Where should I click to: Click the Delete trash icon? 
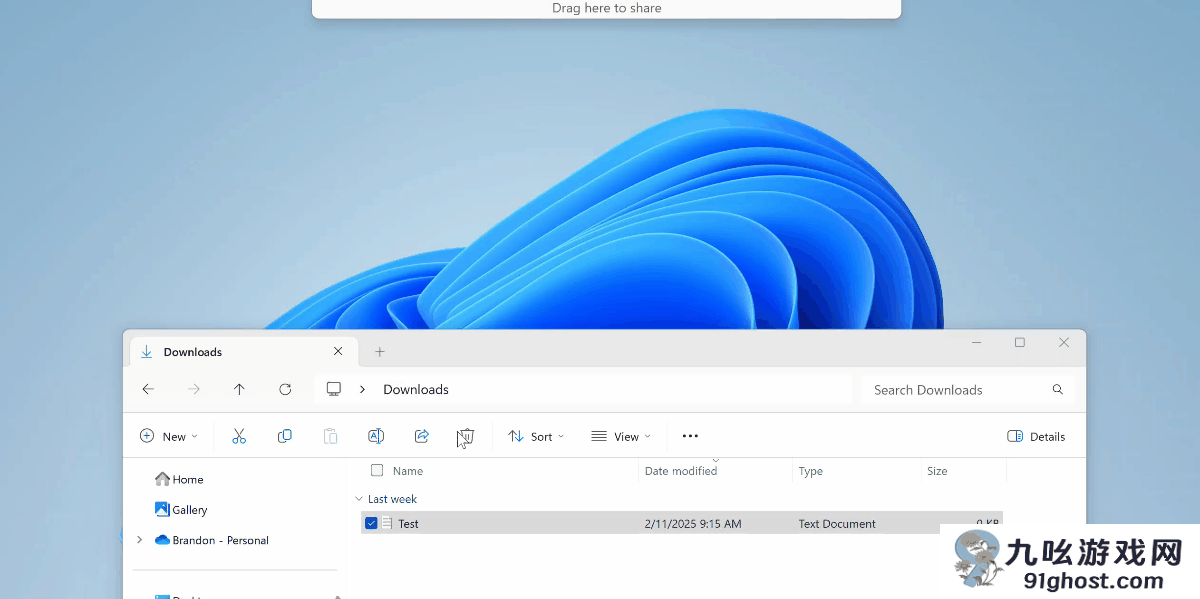tap(466, 436)
